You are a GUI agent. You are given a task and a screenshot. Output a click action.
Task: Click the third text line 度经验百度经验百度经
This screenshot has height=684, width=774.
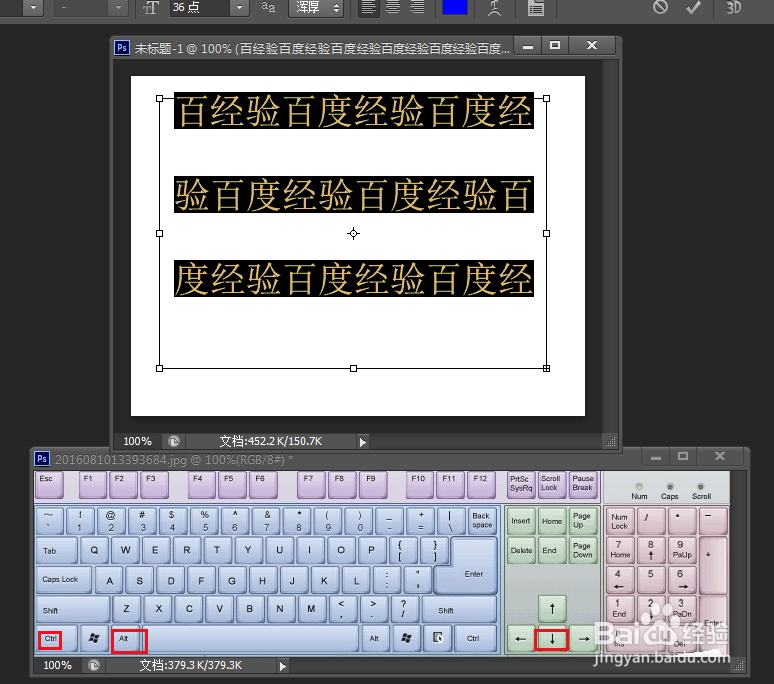[x=353, y=278]
